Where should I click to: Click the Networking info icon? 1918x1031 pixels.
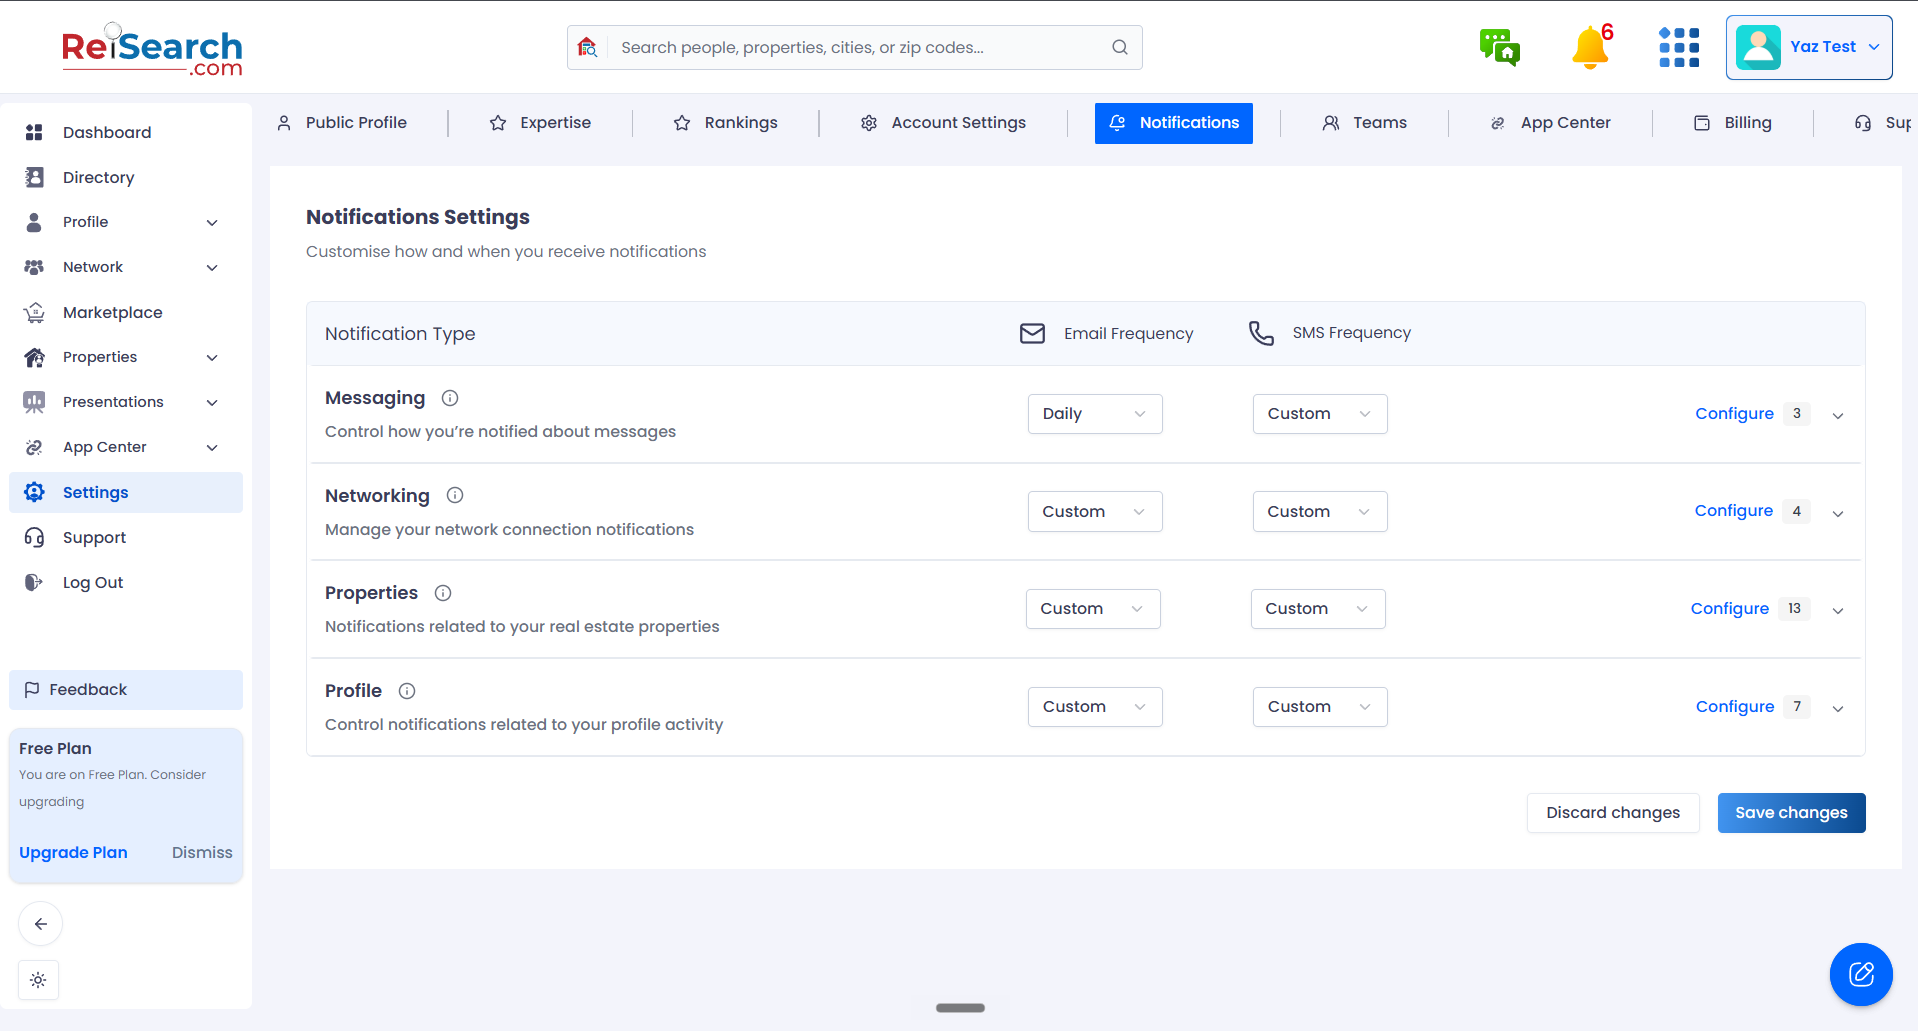click(x=455, y=495)
